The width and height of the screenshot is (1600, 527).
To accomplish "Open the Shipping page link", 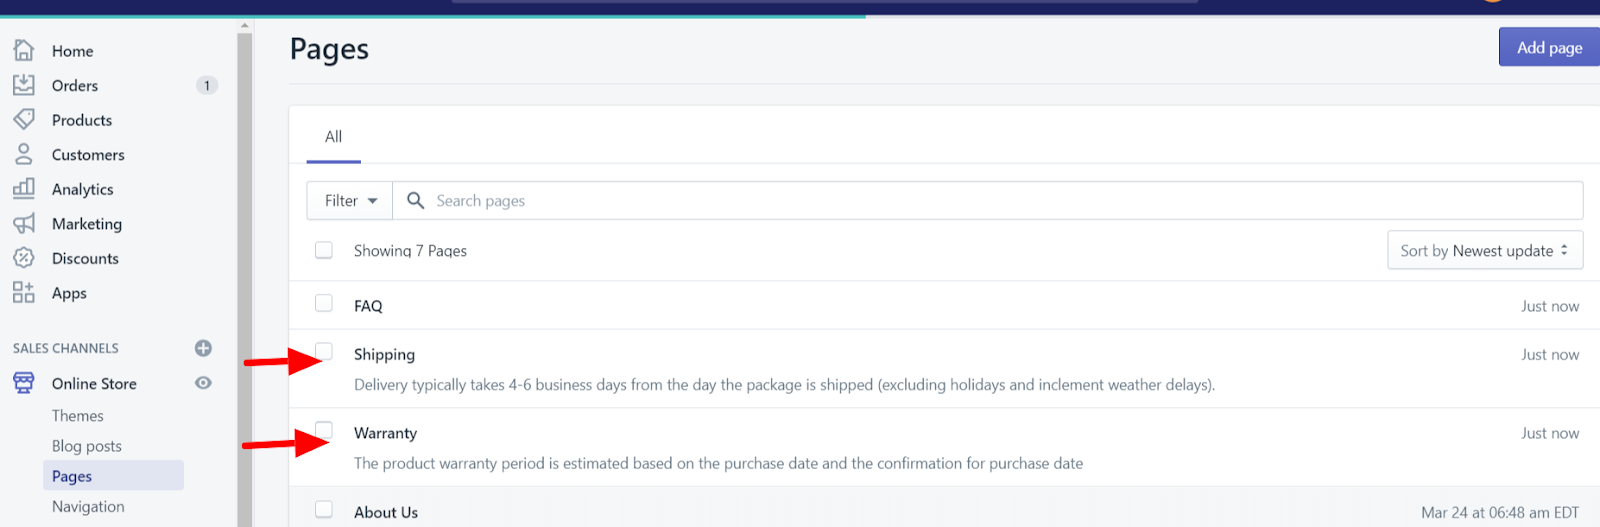I will pyautogui.click(x=384, y=355).
